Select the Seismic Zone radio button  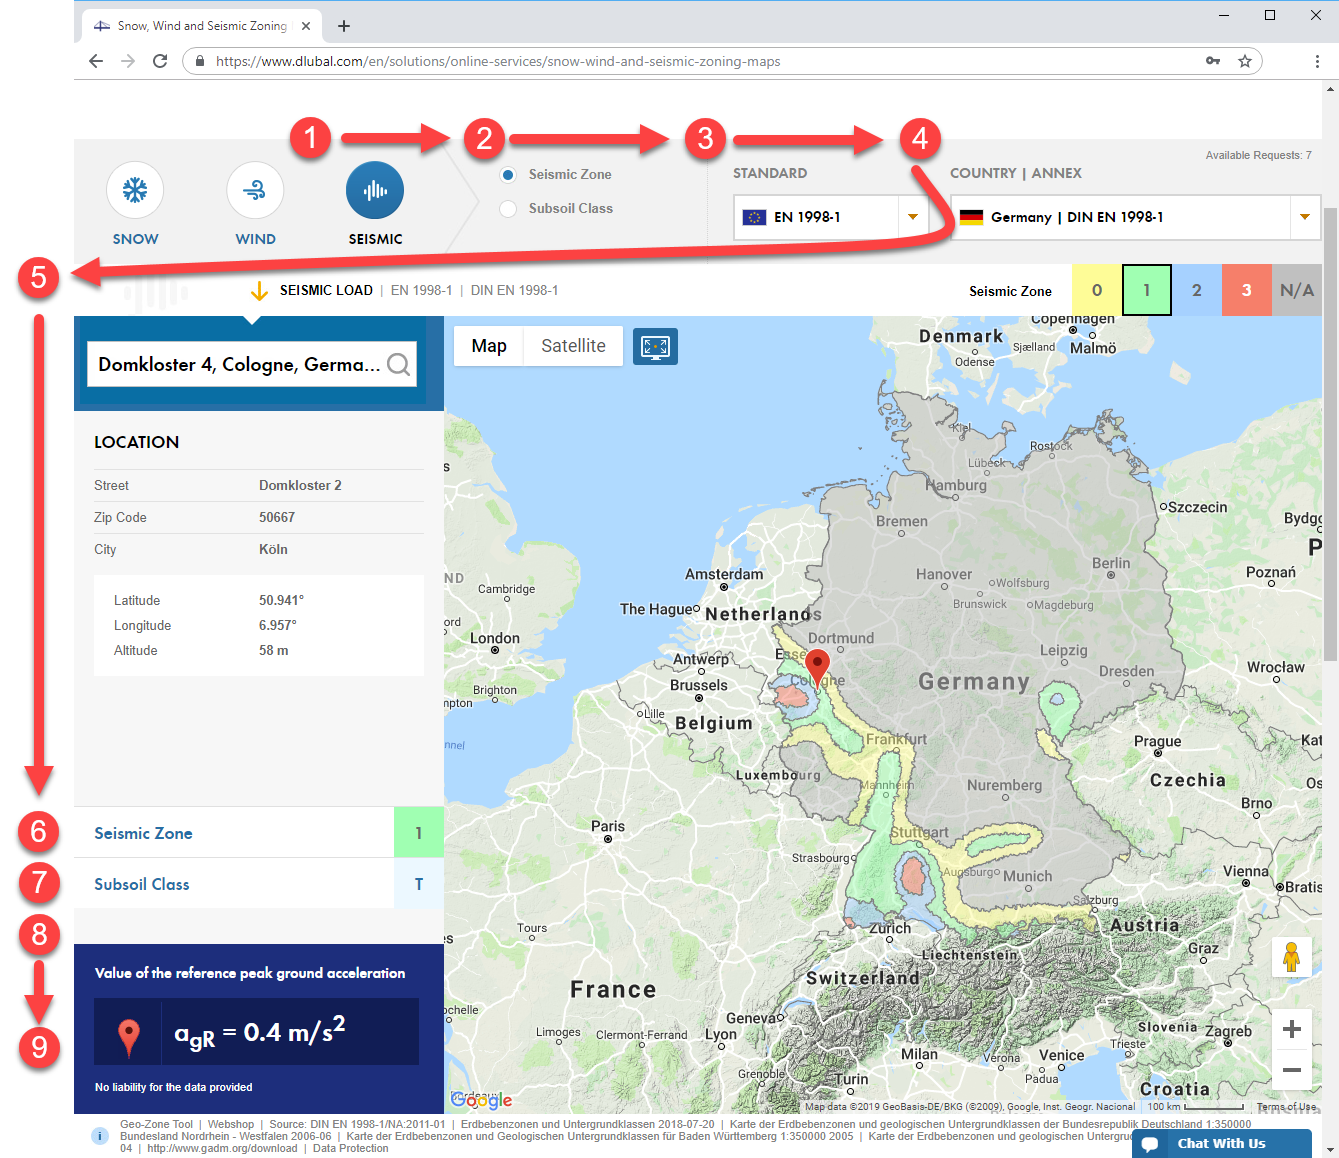click(508, 174)
